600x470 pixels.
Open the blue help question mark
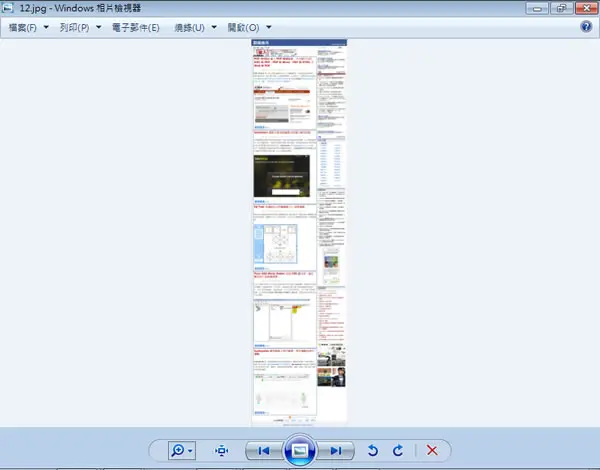point(586,26)
